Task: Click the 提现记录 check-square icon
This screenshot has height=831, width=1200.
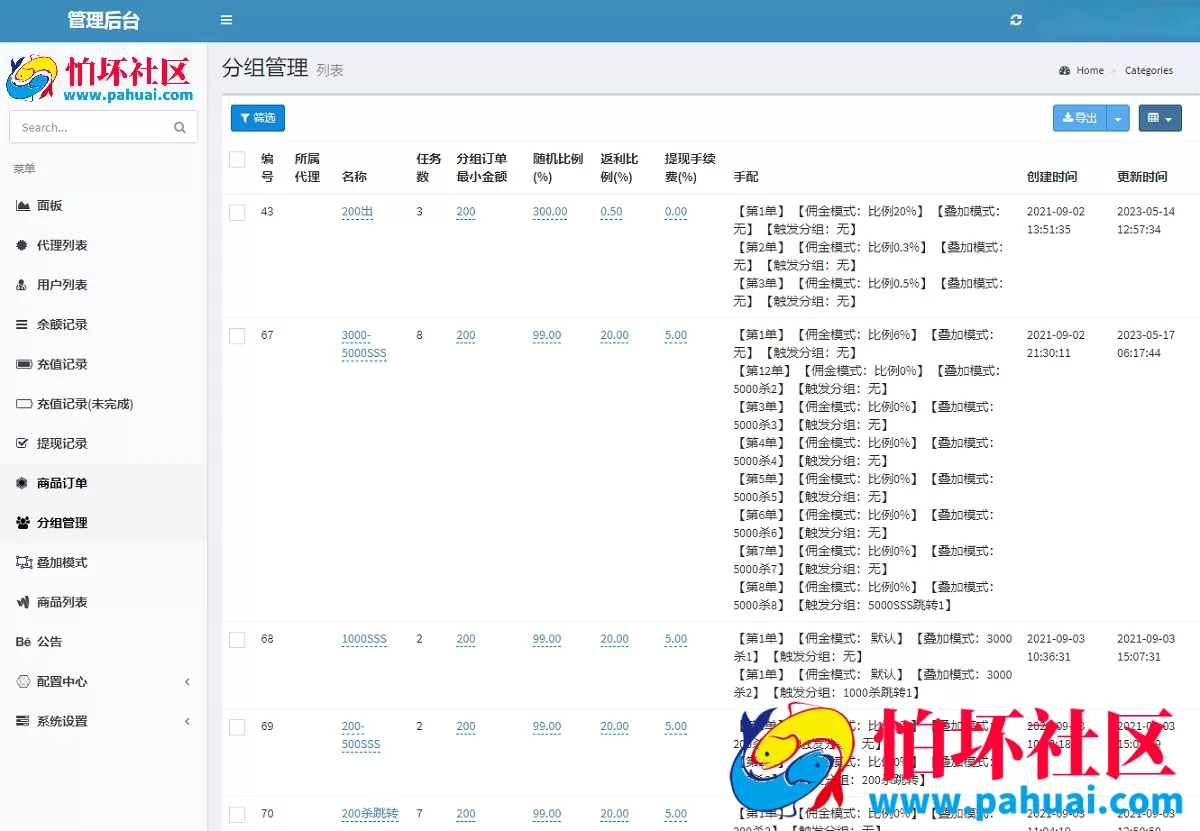Action: click(x=22, y=443)
